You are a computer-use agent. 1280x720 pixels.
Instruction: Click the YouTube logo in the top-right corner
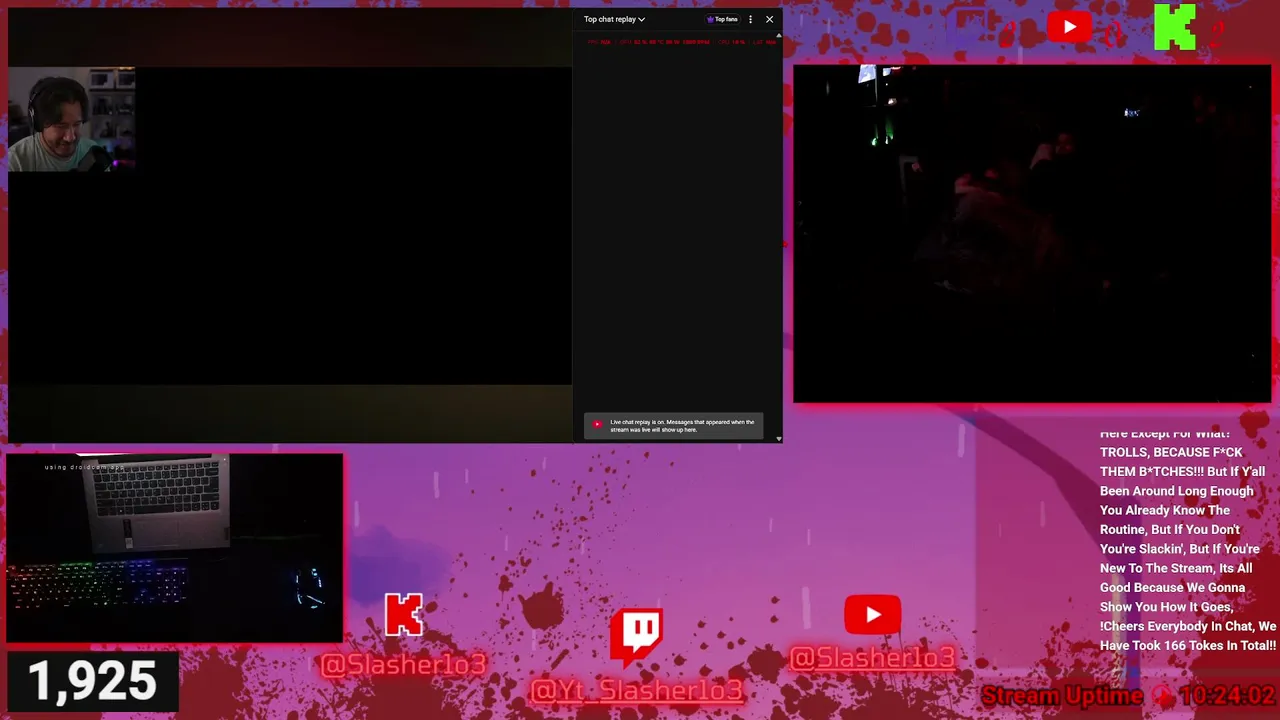1069,27
